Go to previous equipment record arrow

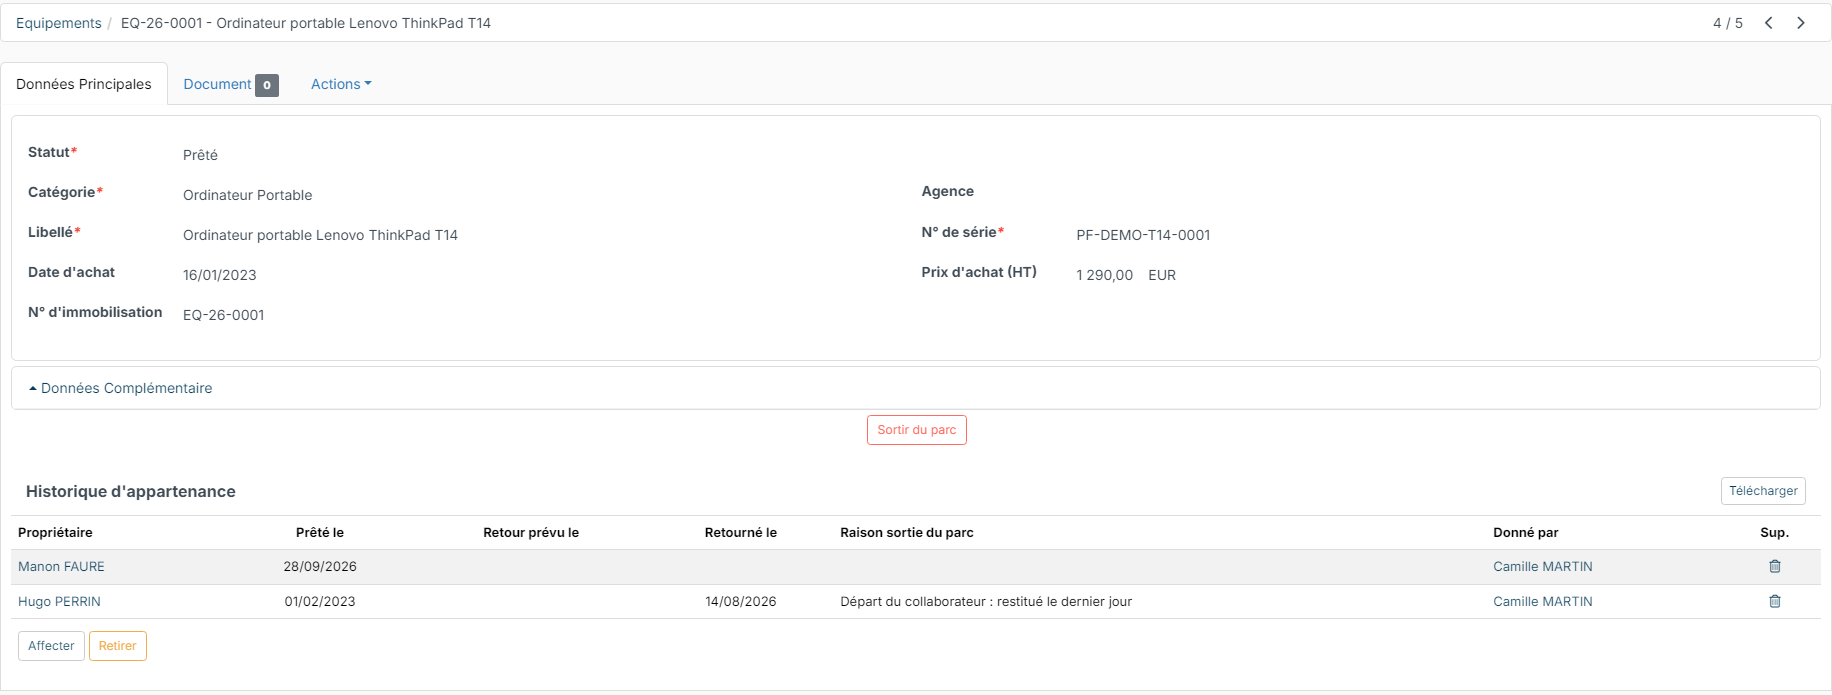(1769, 23)
